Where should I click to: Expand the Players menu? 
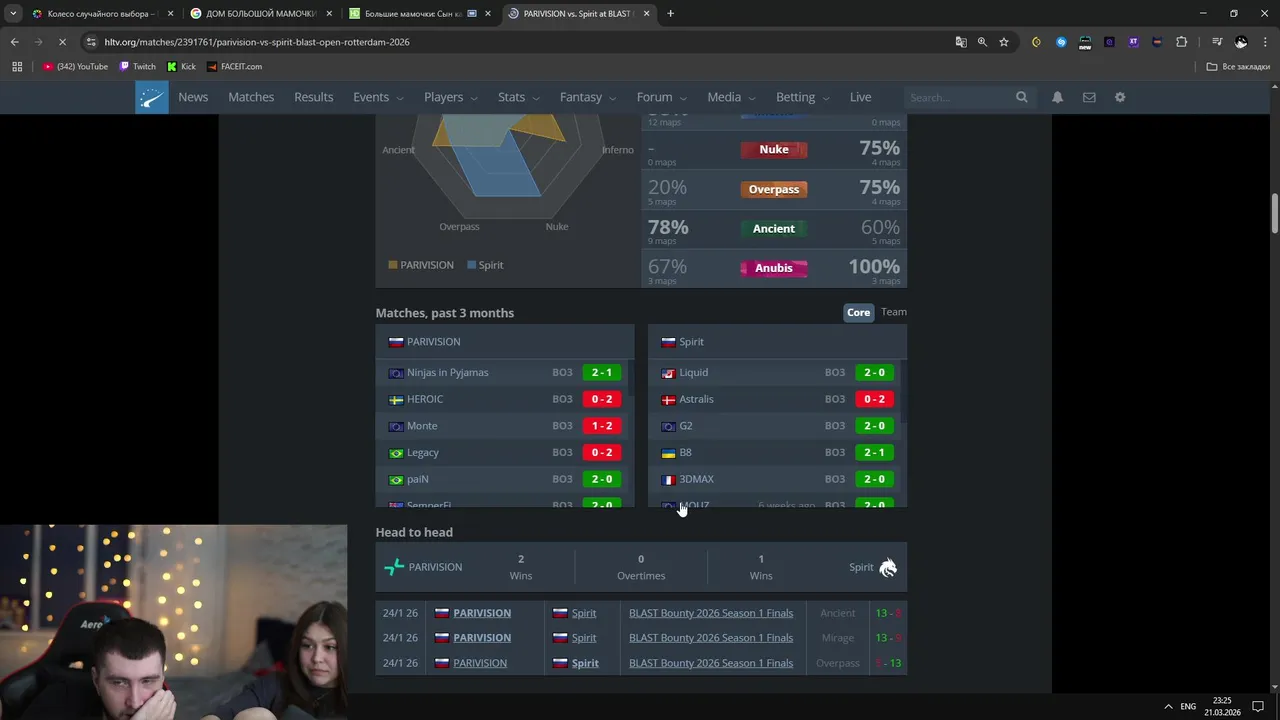[x=451, y=97]
